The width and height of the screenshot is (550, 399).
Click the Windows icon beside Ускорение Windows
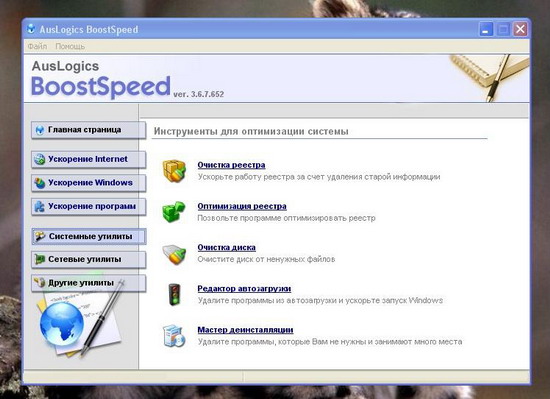point(40,183)
